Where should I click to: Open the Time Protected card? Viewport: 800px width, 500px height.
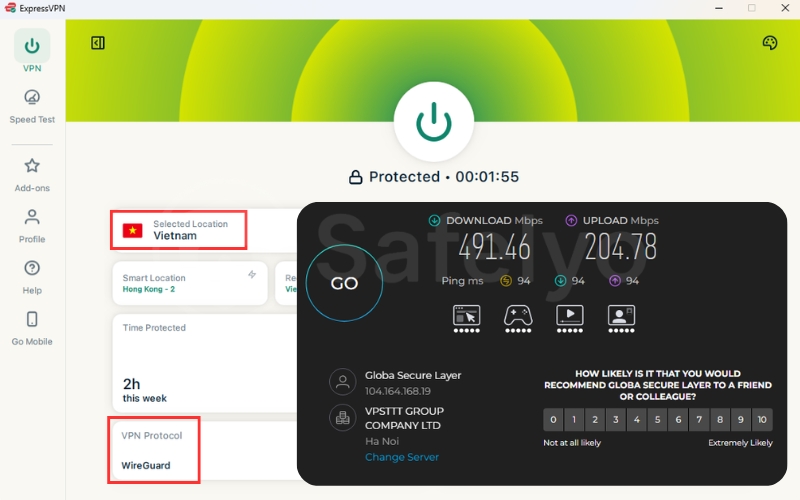(x=205, y=363)
